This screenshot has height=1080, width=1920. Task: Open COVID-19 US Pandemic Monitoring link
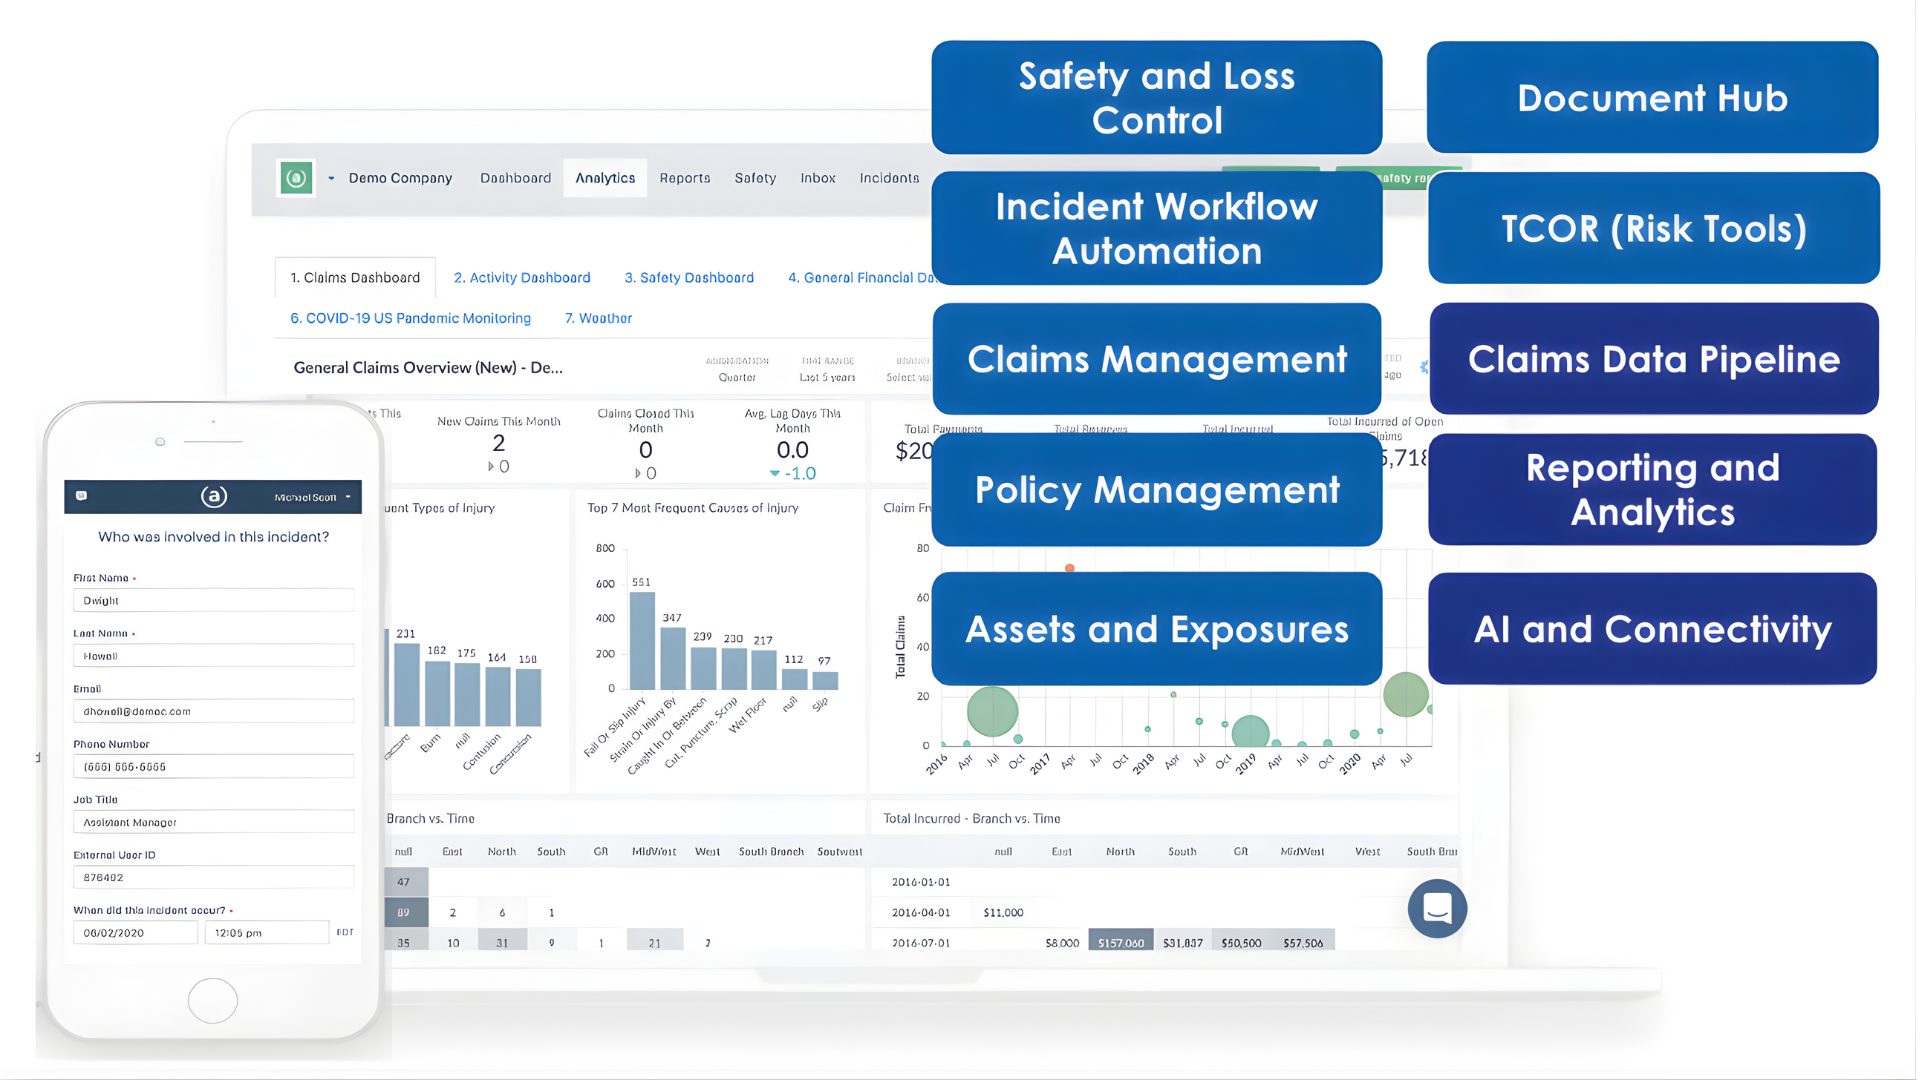click(x=410, y=318)
